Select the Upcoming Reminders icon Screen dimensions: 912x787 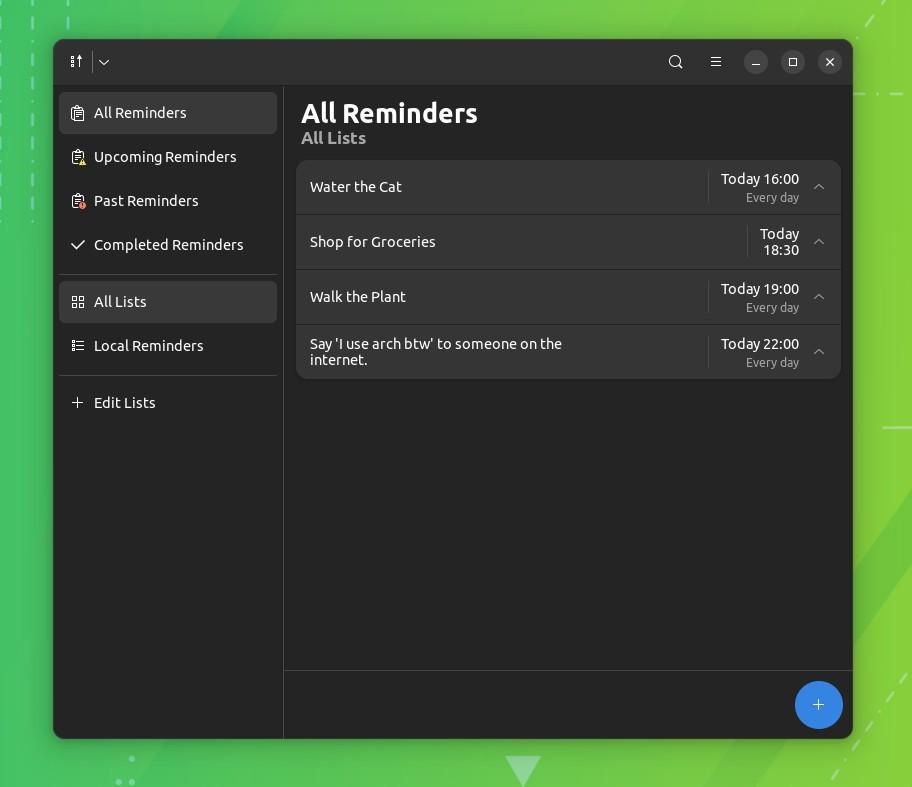click(x=77, y=157)
